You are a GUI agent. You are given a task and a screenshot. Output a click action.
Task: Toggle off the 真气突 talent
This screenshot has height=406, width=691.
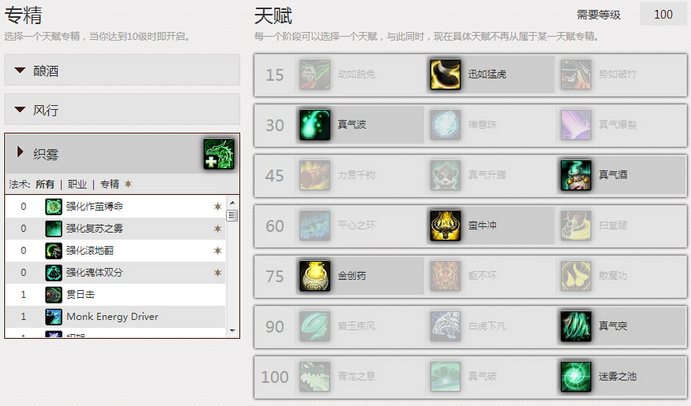tap(620, 326)
